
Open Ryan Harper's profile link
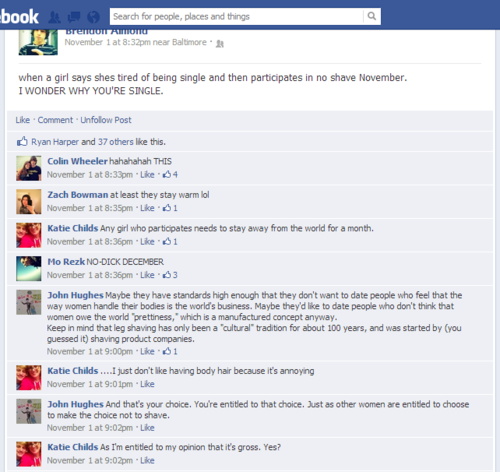55,142
